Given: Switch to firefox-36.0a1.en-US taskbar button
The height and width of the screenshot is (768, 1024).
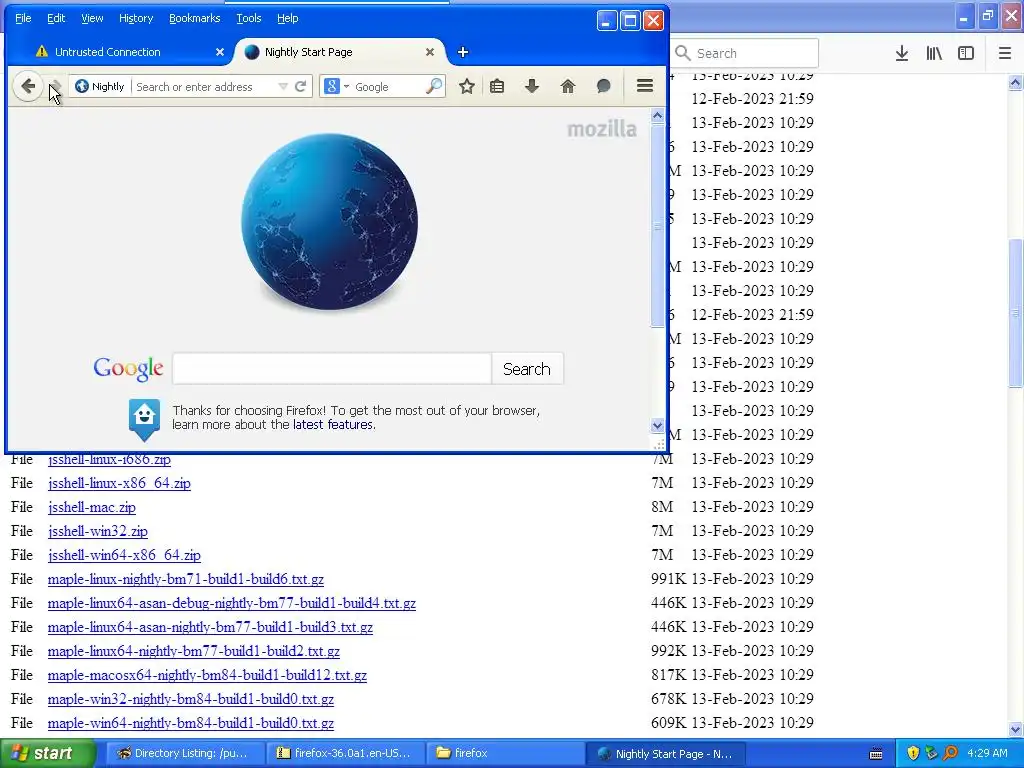Looking at the screenshot, I should point(346,754).
